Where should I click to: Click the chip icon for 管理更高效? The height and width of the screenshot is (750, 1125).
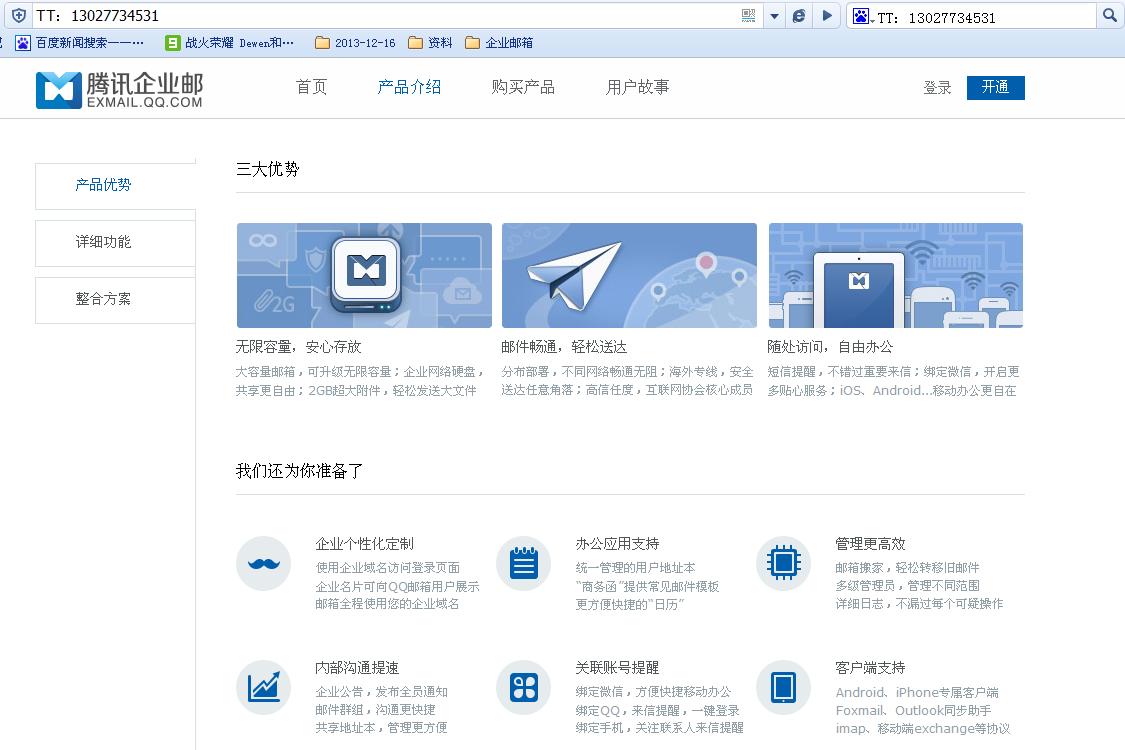click(783, 563)
